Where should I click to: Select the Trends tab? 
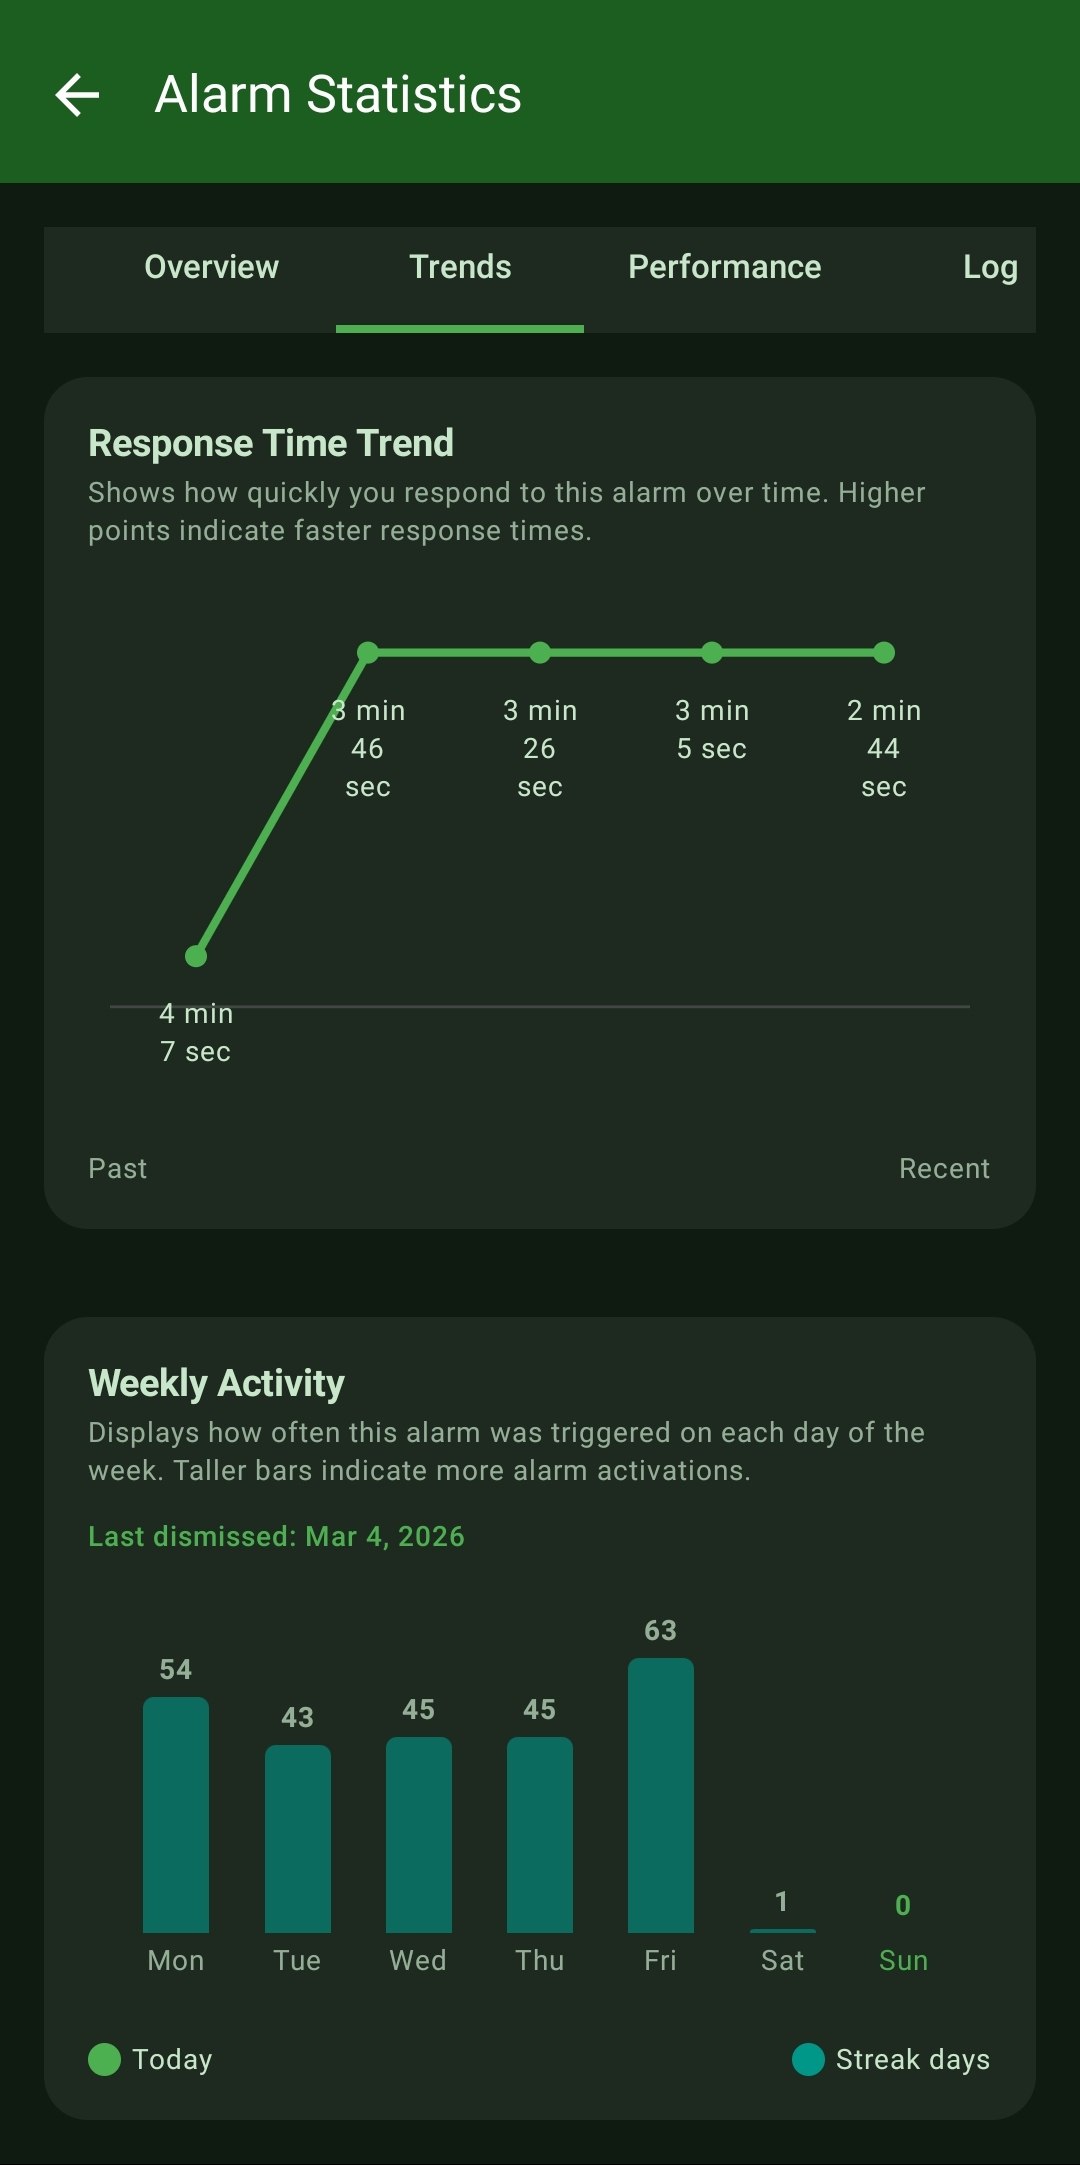[460, 267]
